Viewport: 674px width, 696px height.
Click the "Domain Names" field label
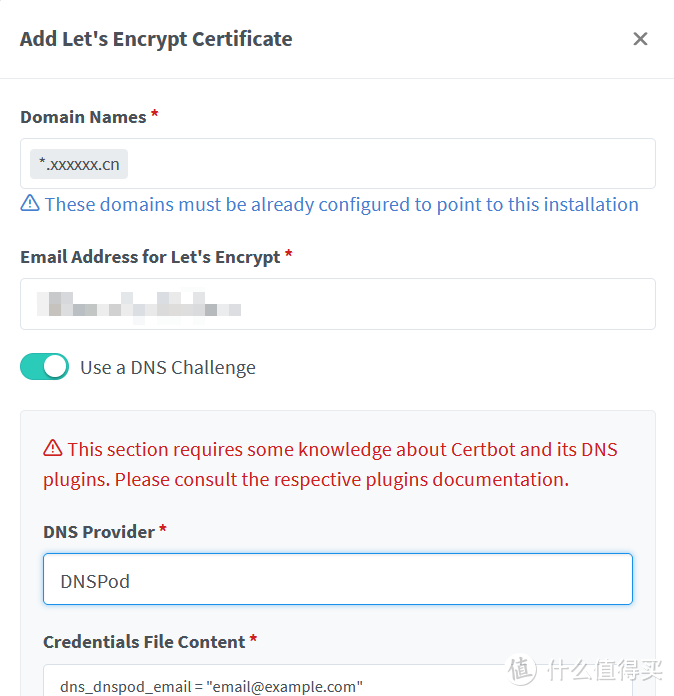83,117
